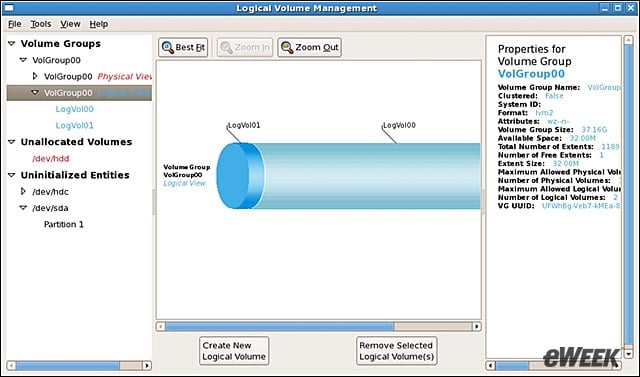Click the LogVol01 disk segment in diagram
This screenshot has height=377, width=640.
point(240,176)
